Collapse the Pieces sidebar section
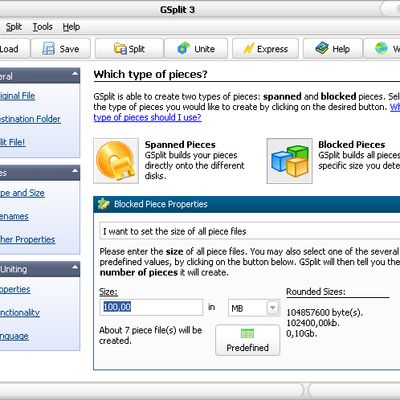The image size is (400, 400). 75,171
